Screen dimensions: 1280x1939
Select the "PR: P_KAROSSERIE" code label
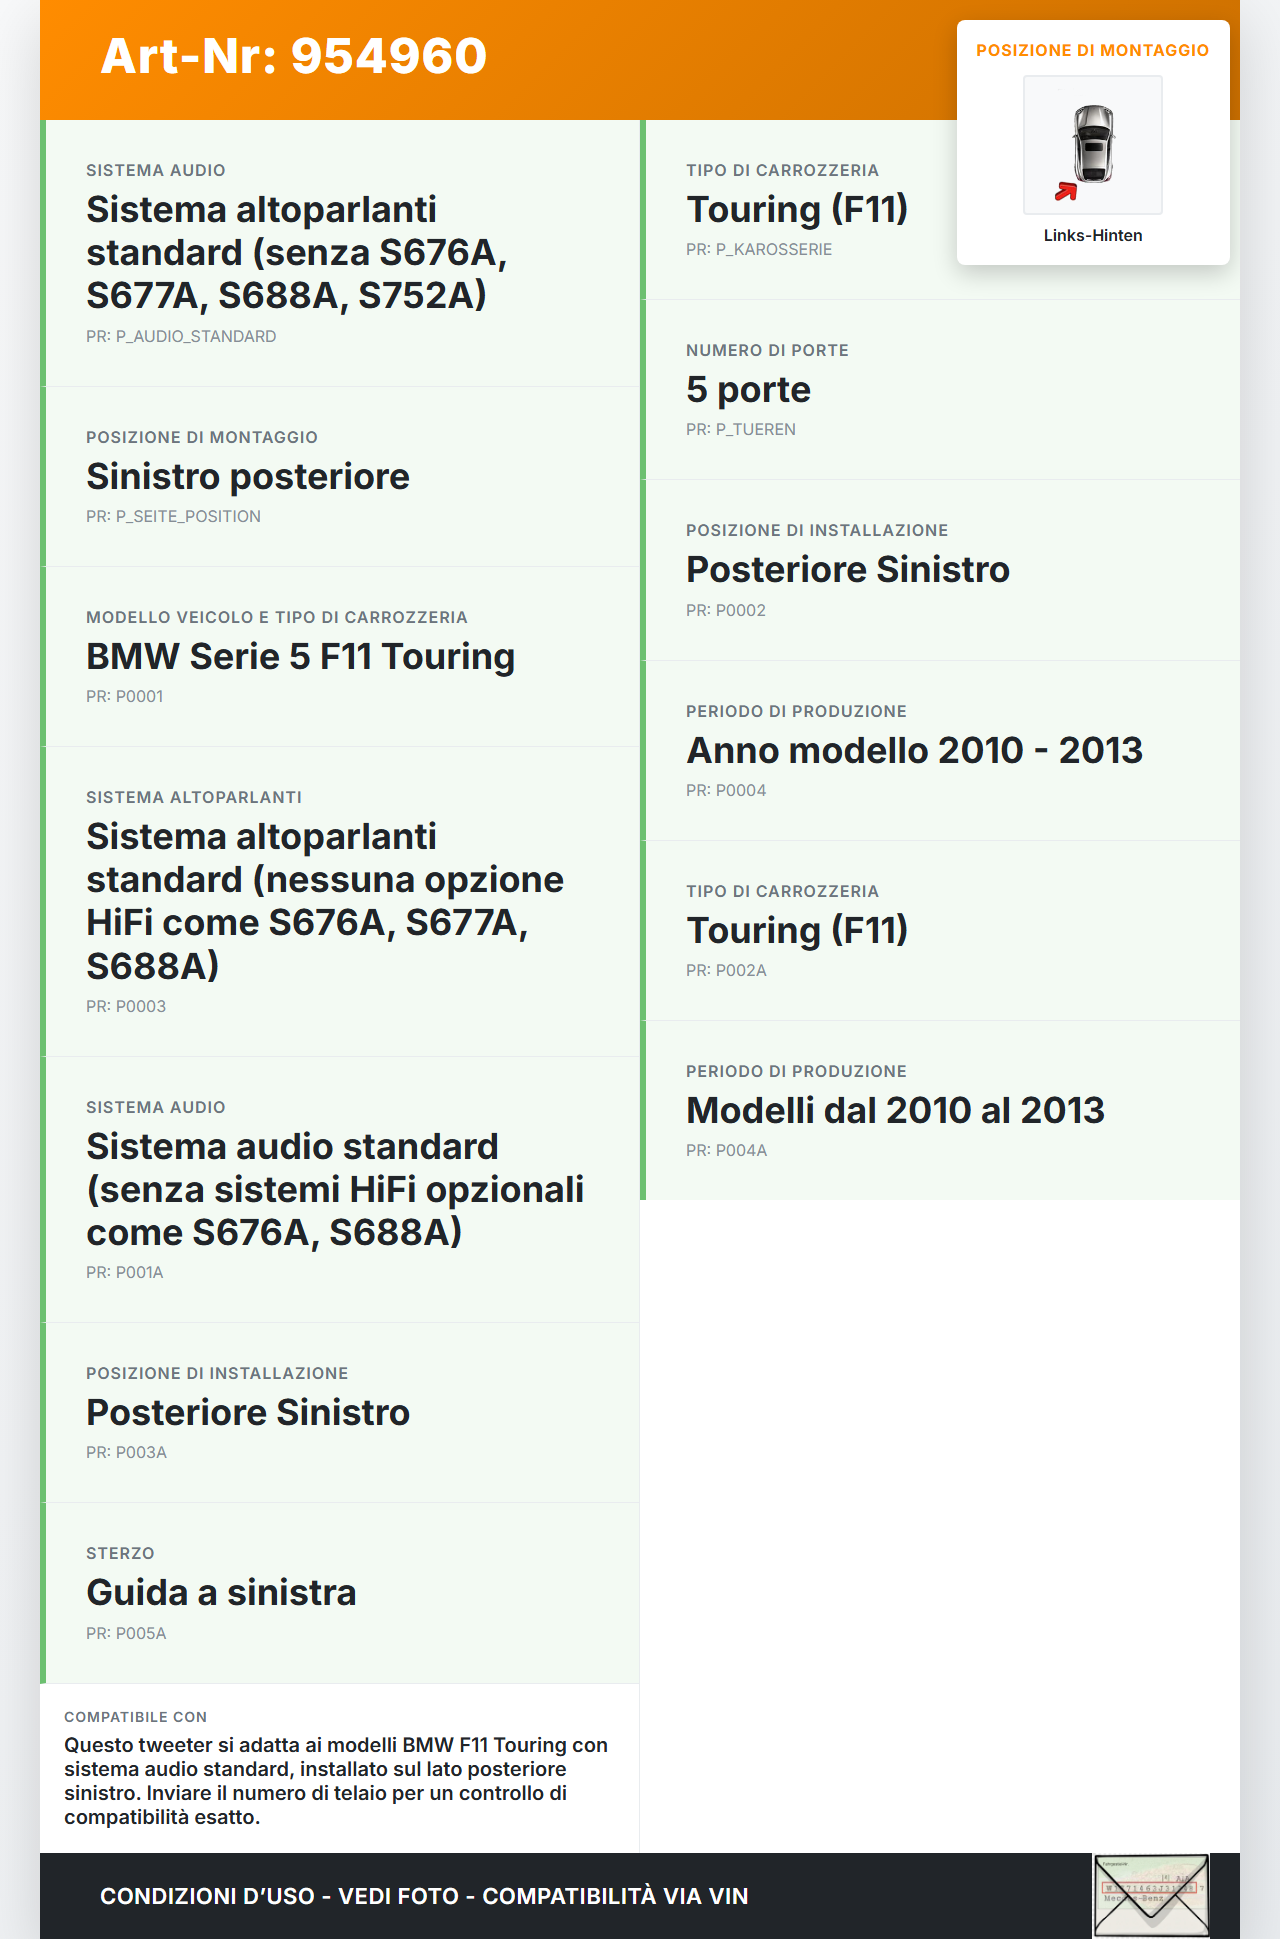point(759,250)
